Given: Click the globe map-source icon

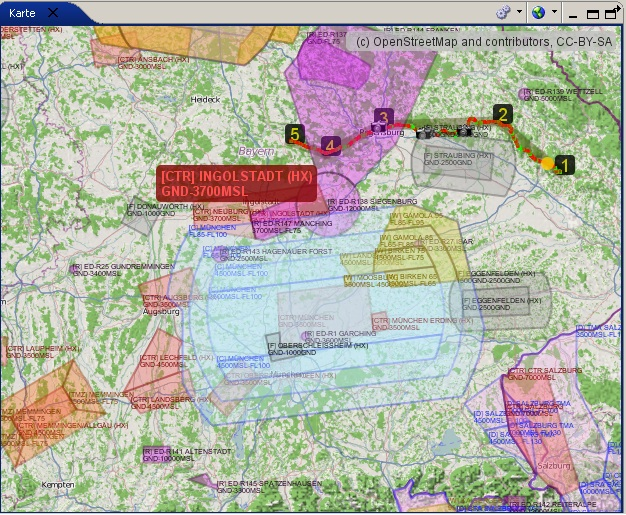Looking at the screenshot, I should (x=539, y=12).
